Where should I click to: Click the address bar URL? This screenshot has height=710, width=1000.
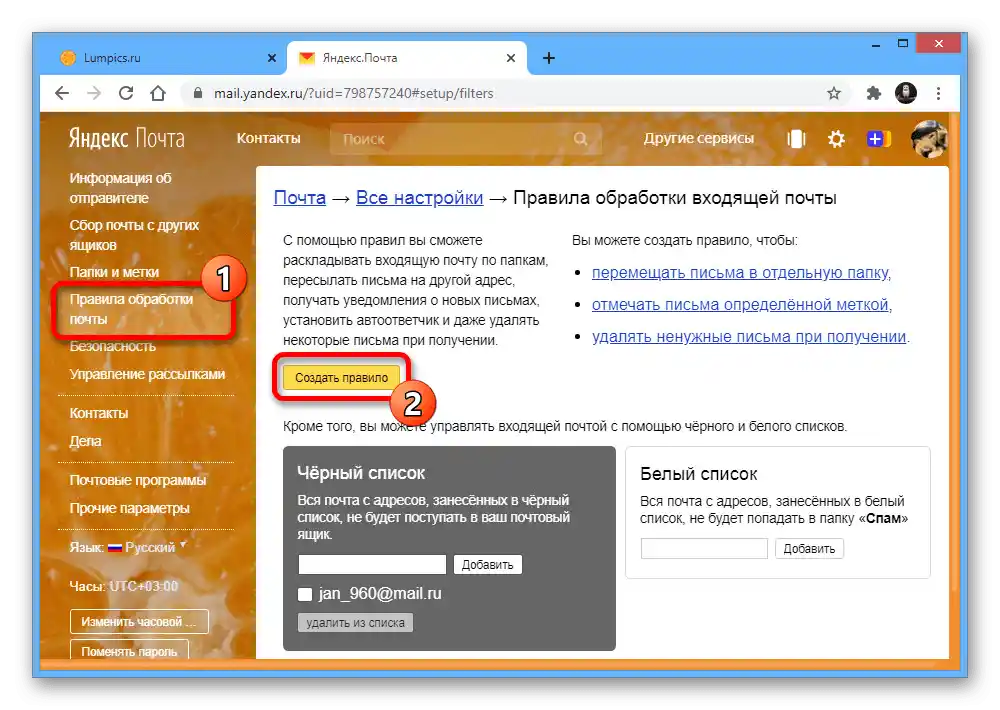click(353, 93)
